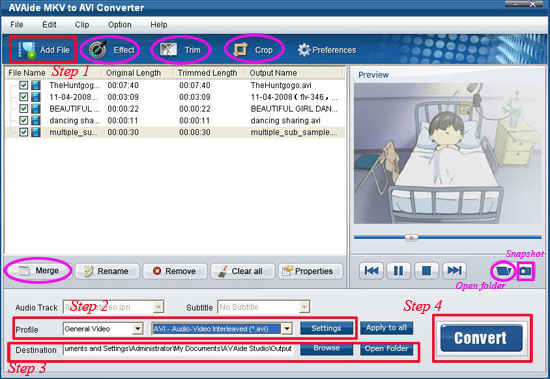Click the film icon for BEAUTIFUL file
Image resolution: width=550 pixels, height=379 pixels.
click(x=35, y=109)
